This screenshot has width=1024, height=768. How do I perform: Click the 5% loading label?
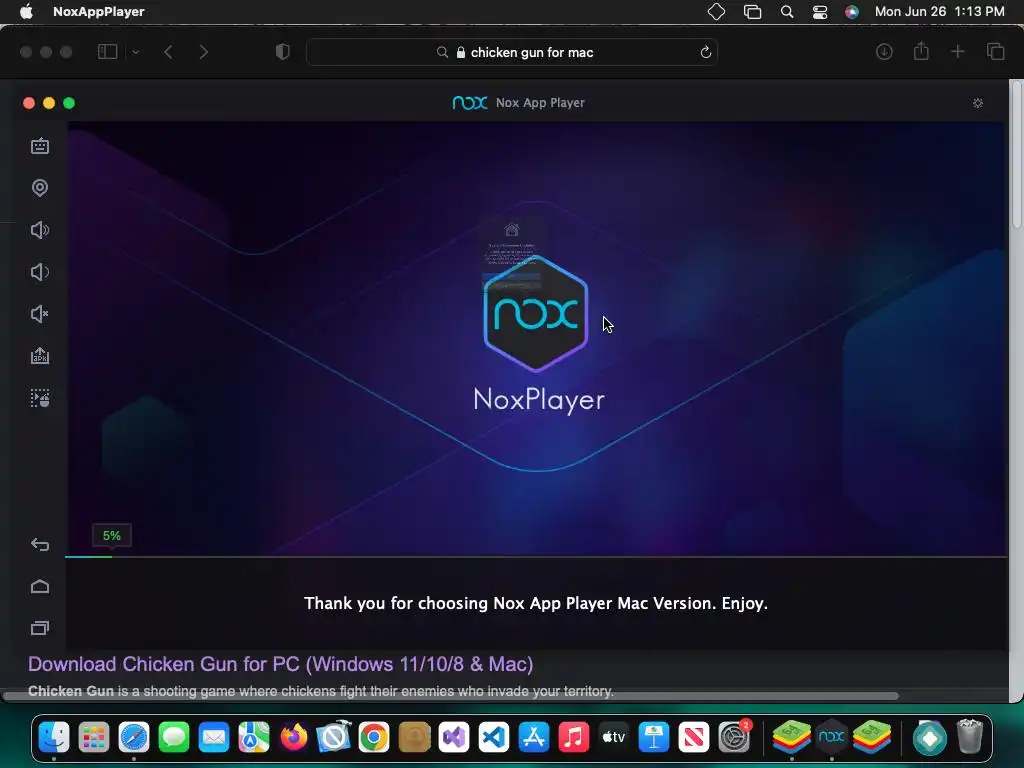pos(112,536)
